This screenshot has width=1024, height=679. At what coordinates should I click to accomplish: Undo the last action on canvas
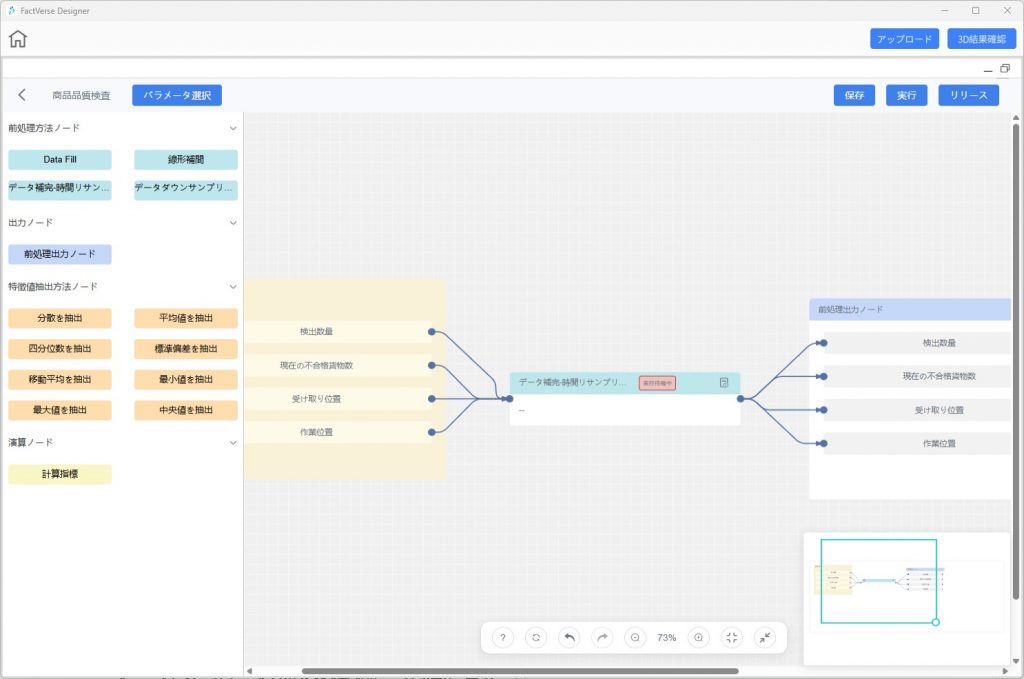click(x=569, y=637)
